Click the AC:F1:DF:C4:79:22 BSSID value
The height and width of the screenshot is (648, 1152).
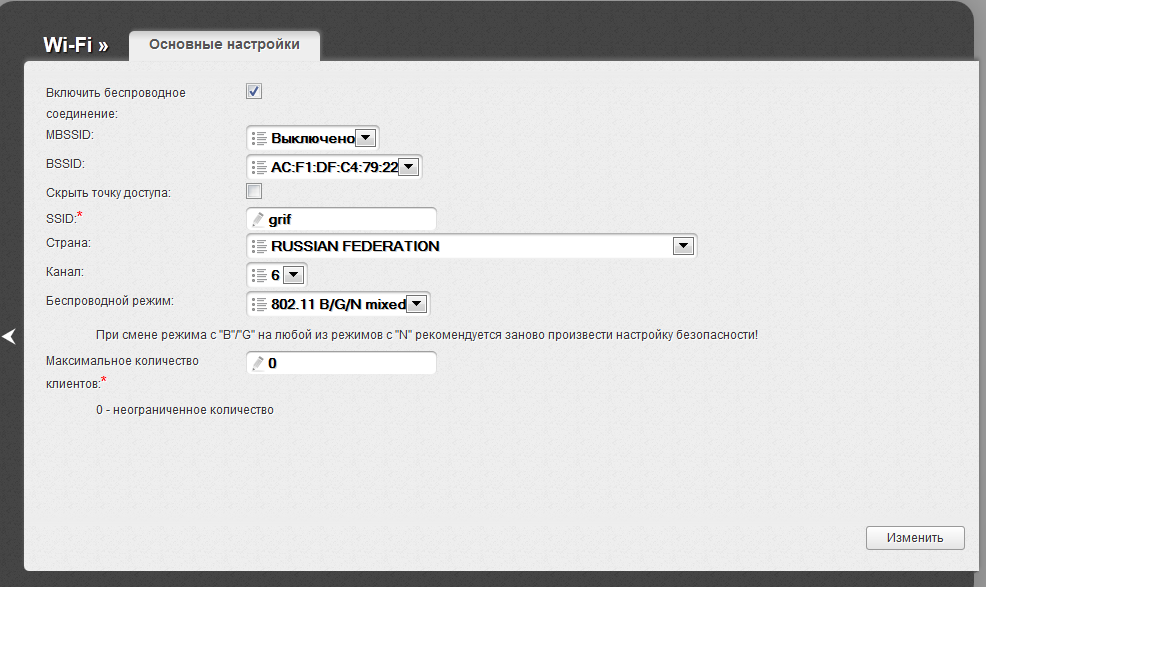click(334, 167)
